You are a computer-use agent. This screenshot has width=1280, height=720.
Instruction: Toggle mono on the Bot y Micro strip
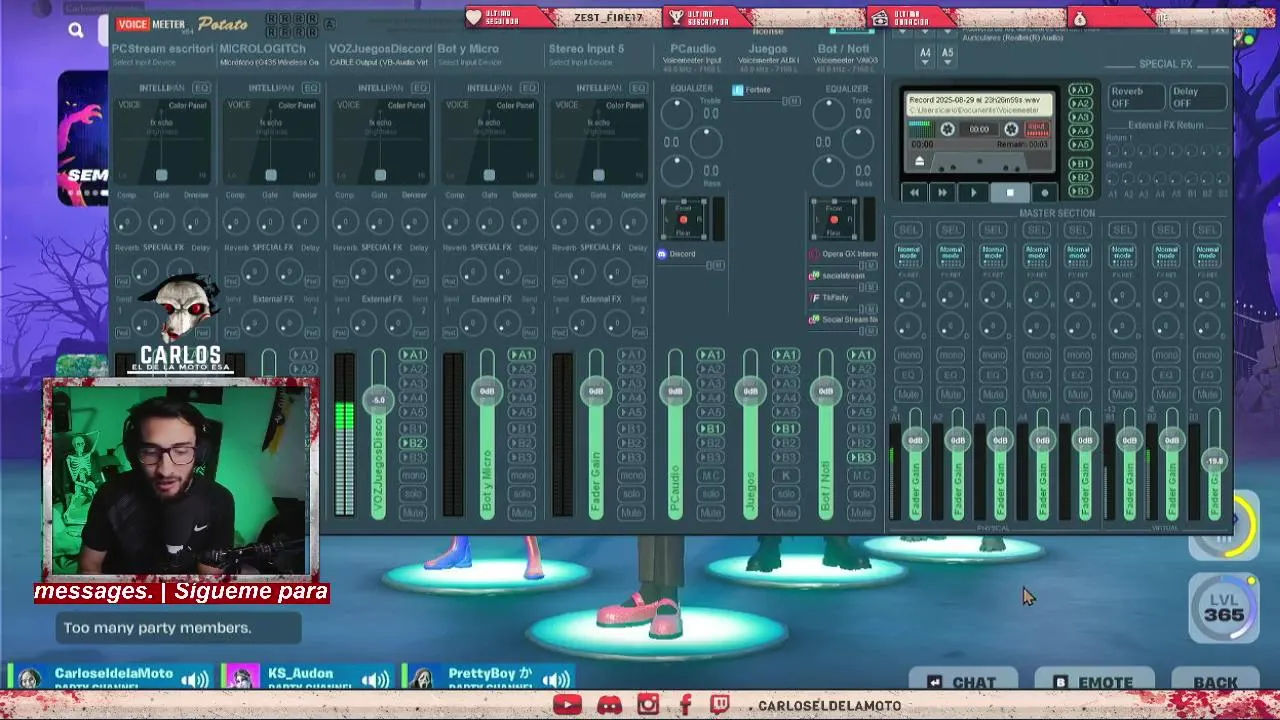pos(522,475)
